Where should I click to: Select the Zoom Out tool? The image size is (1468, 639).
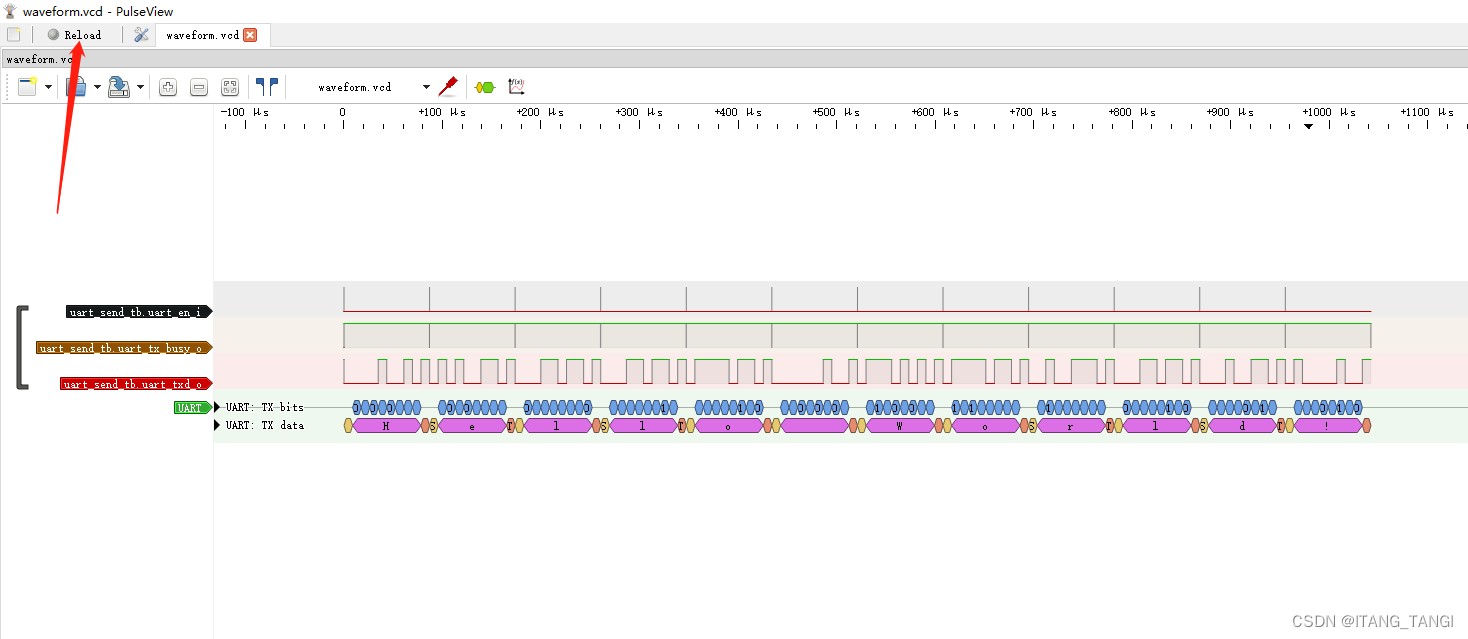[x=199, y=87]
